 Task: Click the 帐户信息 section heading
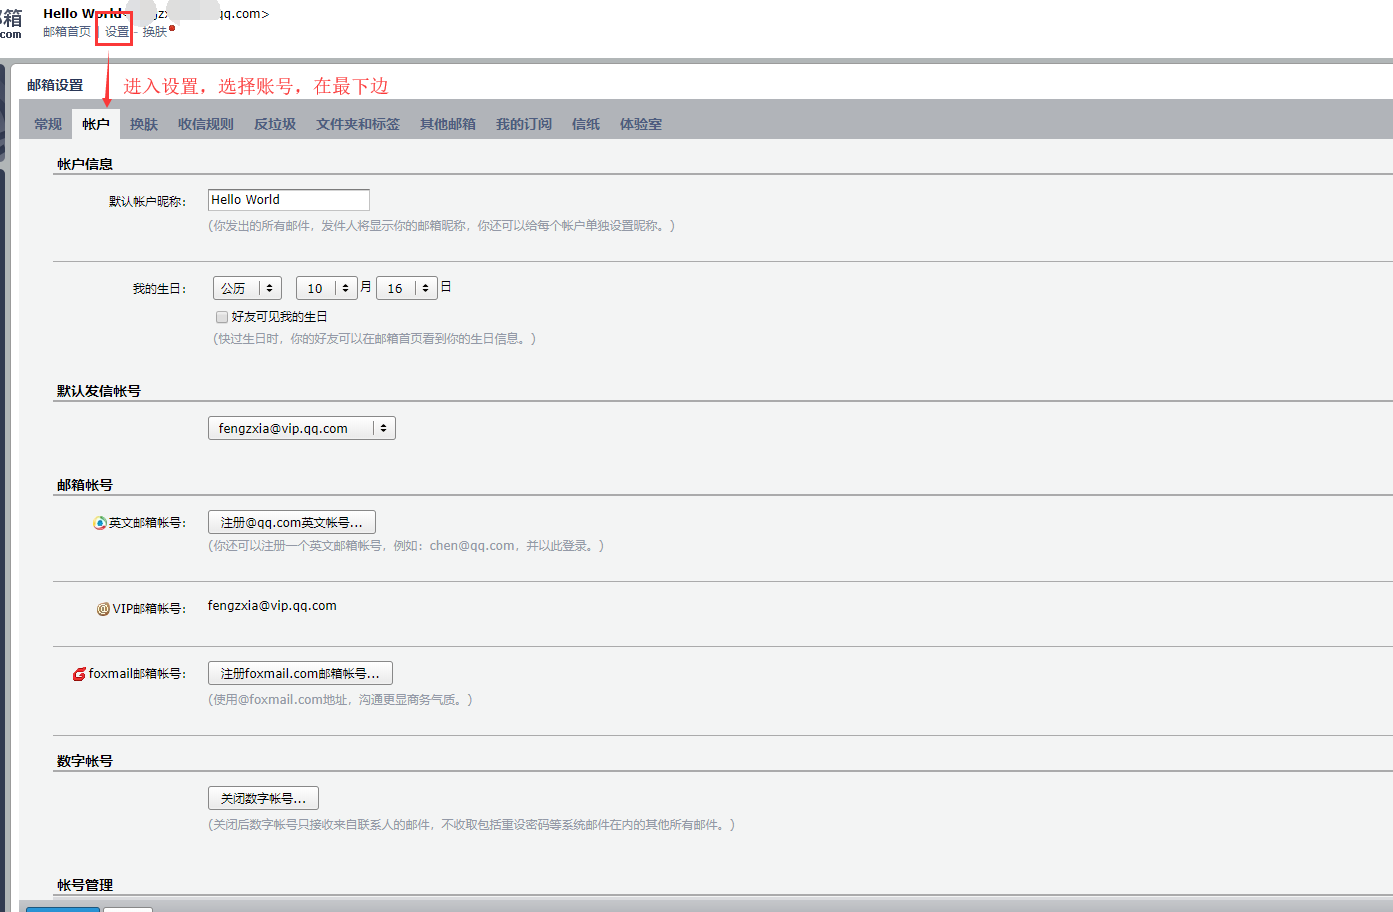tap(85, 164)
